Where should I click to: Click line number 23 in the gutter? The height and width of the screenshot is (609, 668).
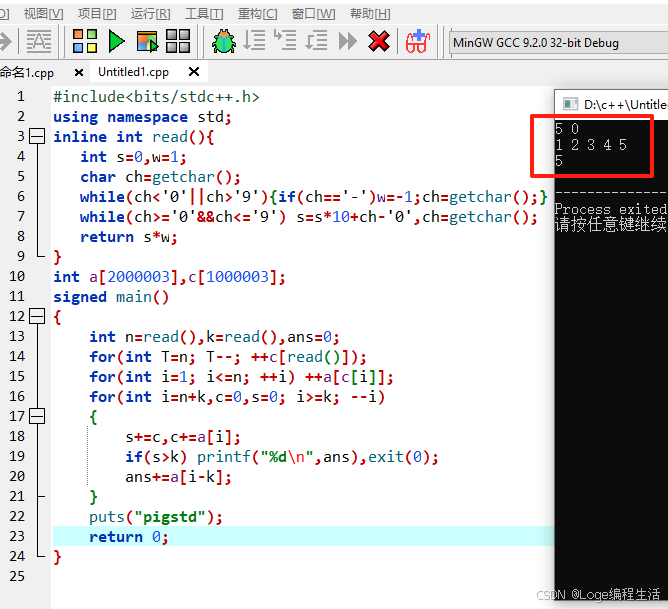coord(17,536)
